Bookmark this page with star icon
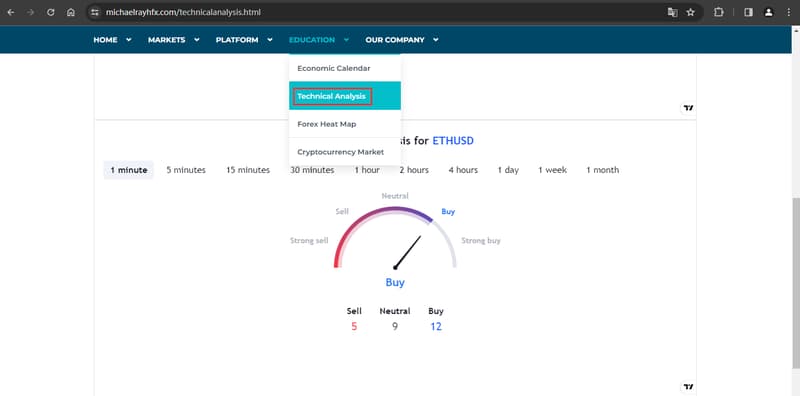Viewport: 800px width, 396px height. (690, 12)
